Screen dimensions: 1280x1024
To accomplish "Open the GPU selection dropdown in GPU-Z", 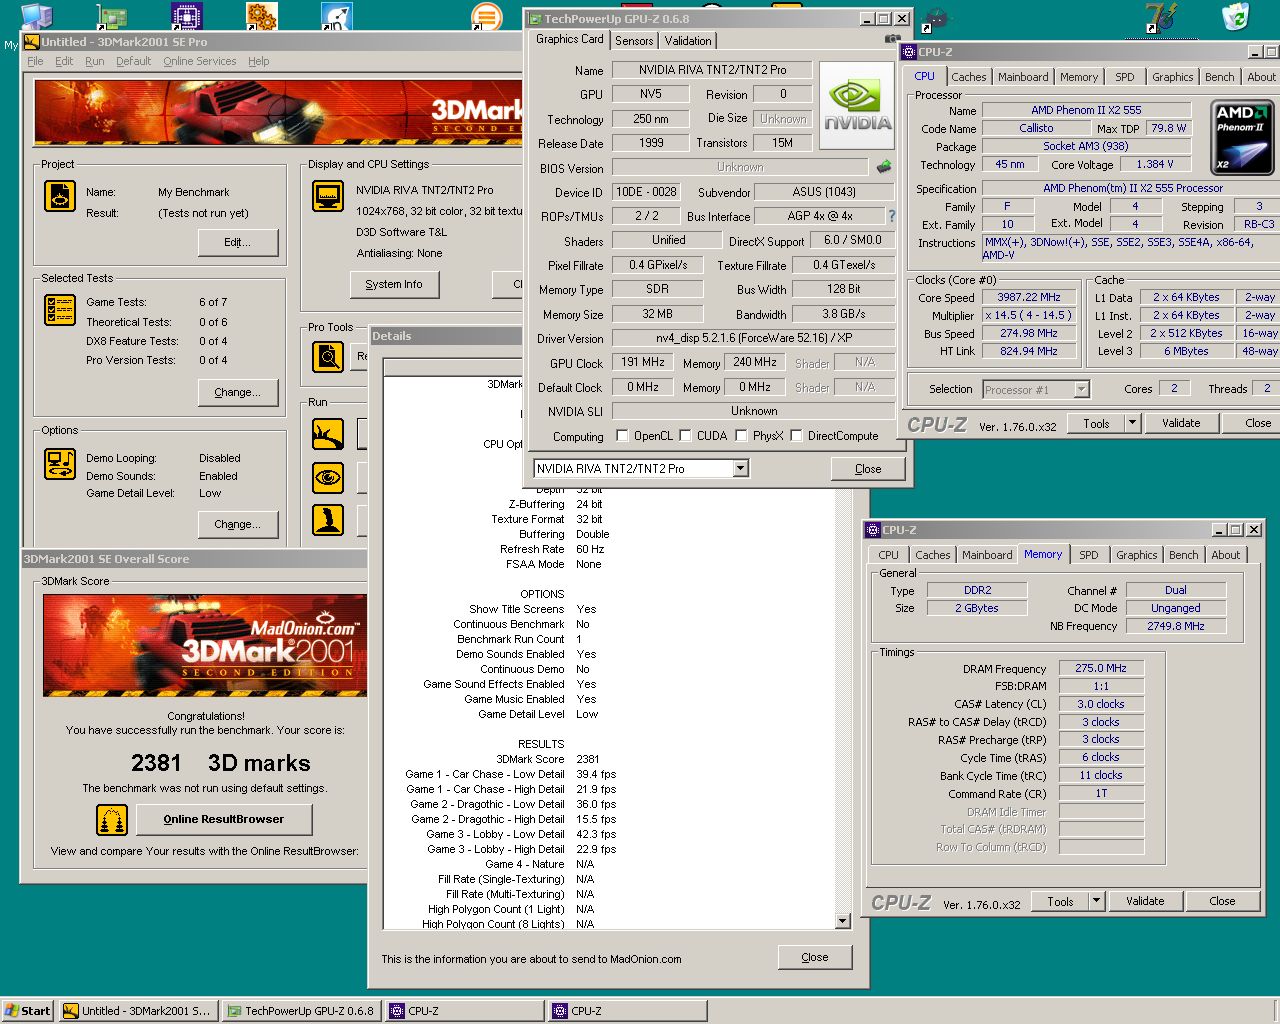I will [740, 469].
